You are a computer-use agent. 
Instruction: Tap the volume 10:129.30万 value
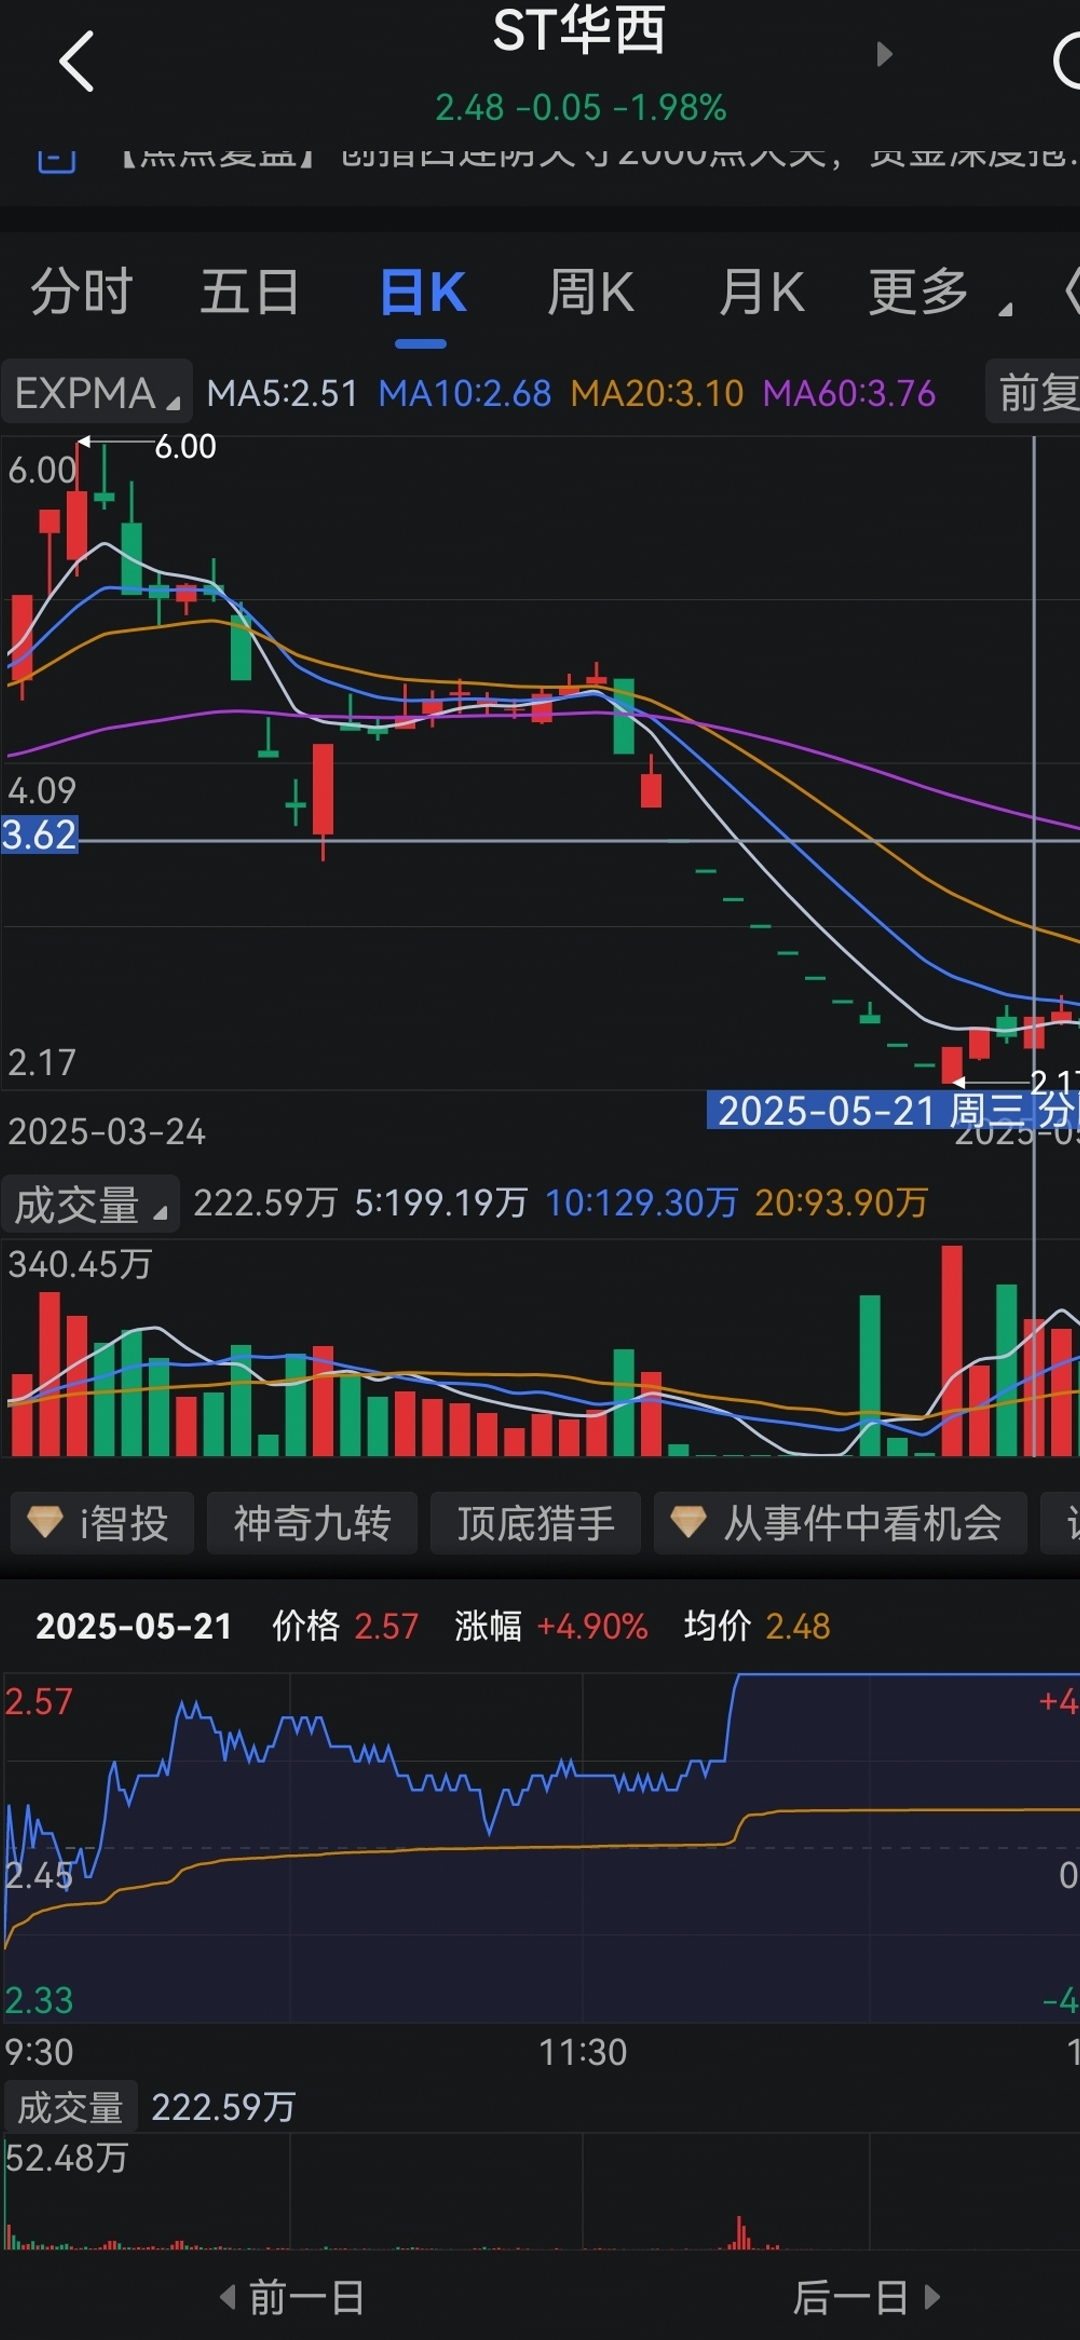[x=641, y=1203]
